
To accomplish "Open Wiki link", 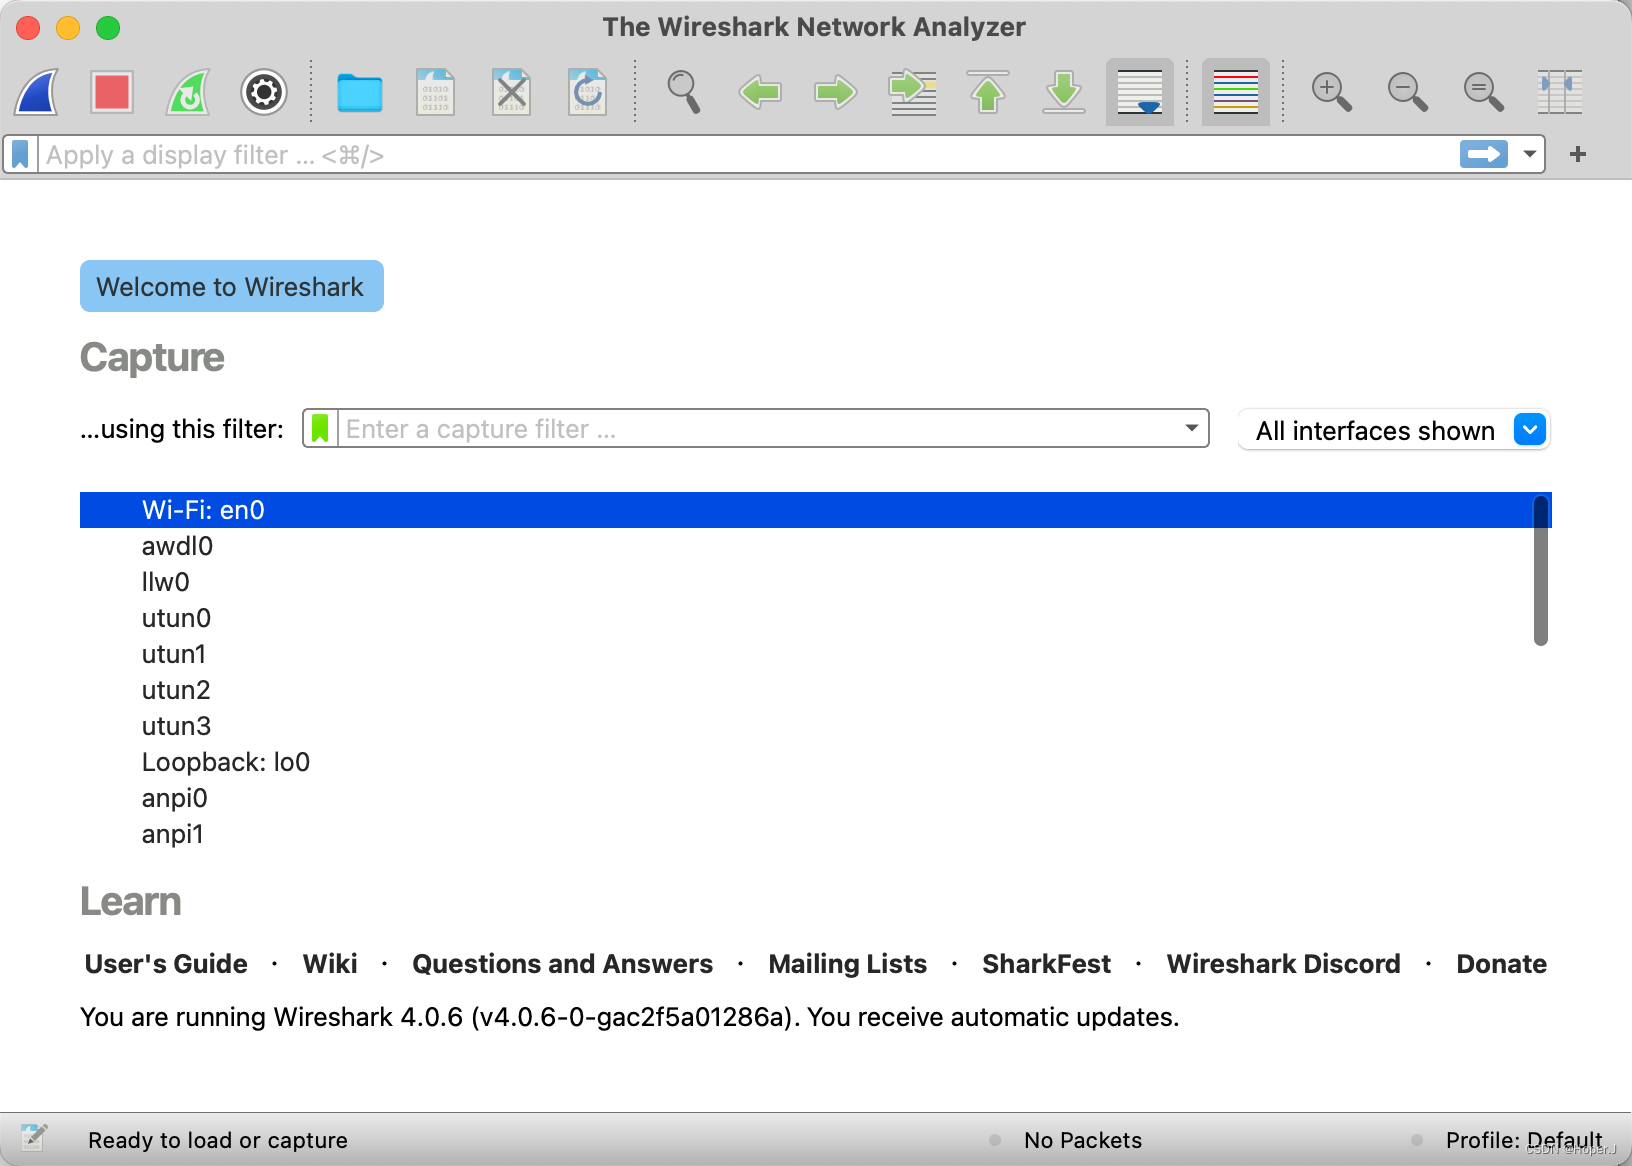I will 330,964.
